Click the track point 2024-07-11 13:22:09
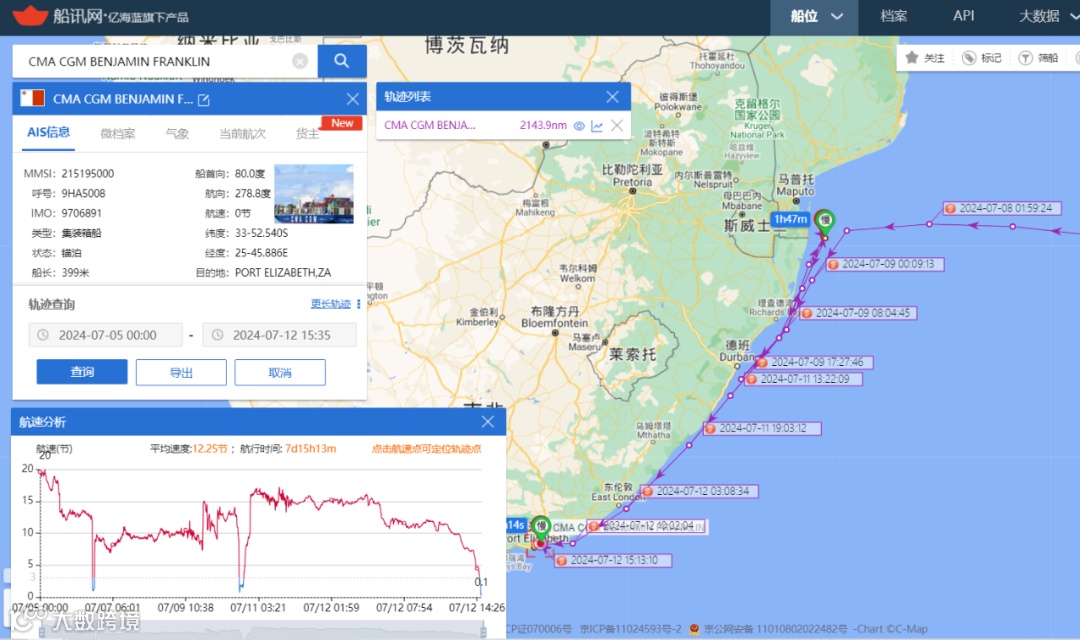Viewport: 1080px width, 640px height. pos(802,379)
